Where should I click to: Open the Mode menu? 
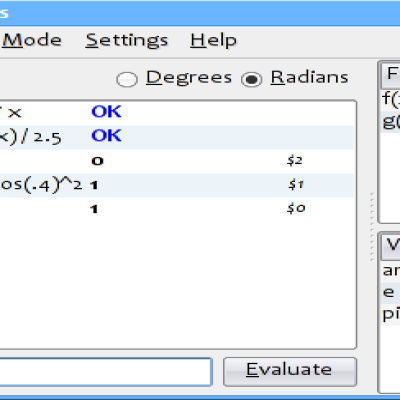point(32,40)
